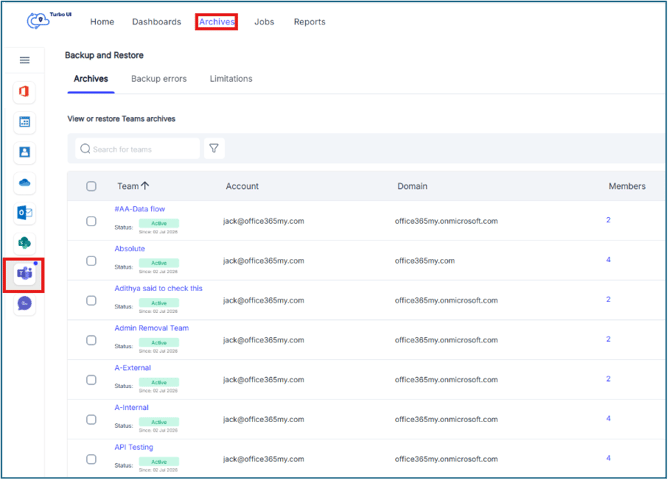Click members count 4 for Absolute
Screen dimensions: 670x480
tap(608, 260)
